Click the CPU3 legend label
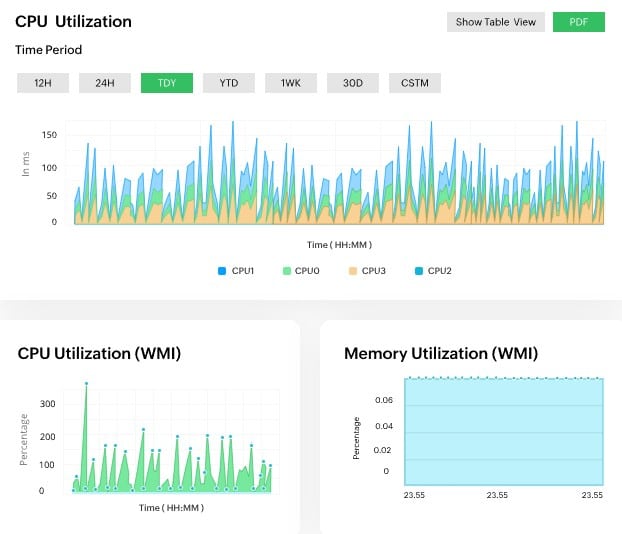This screenshot has width=622, height=534. [374, 271]
